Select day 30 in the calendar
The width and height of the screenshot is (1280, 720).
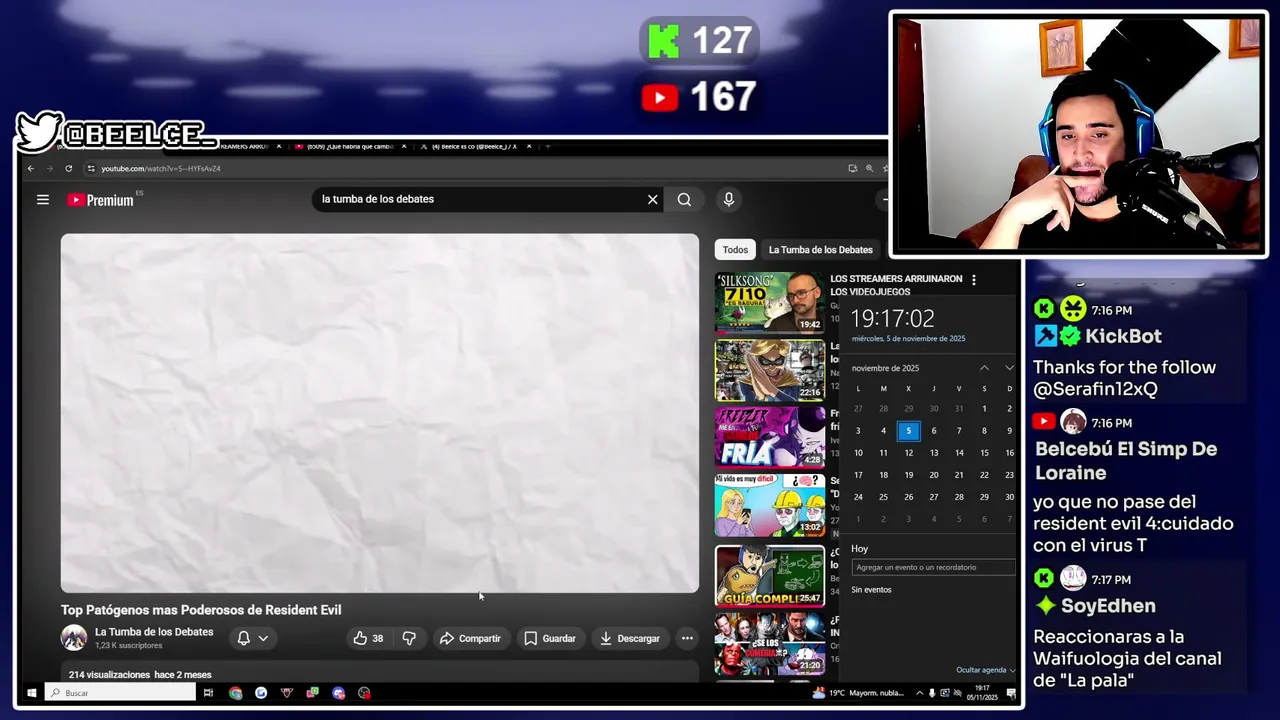coord(1009,497)
